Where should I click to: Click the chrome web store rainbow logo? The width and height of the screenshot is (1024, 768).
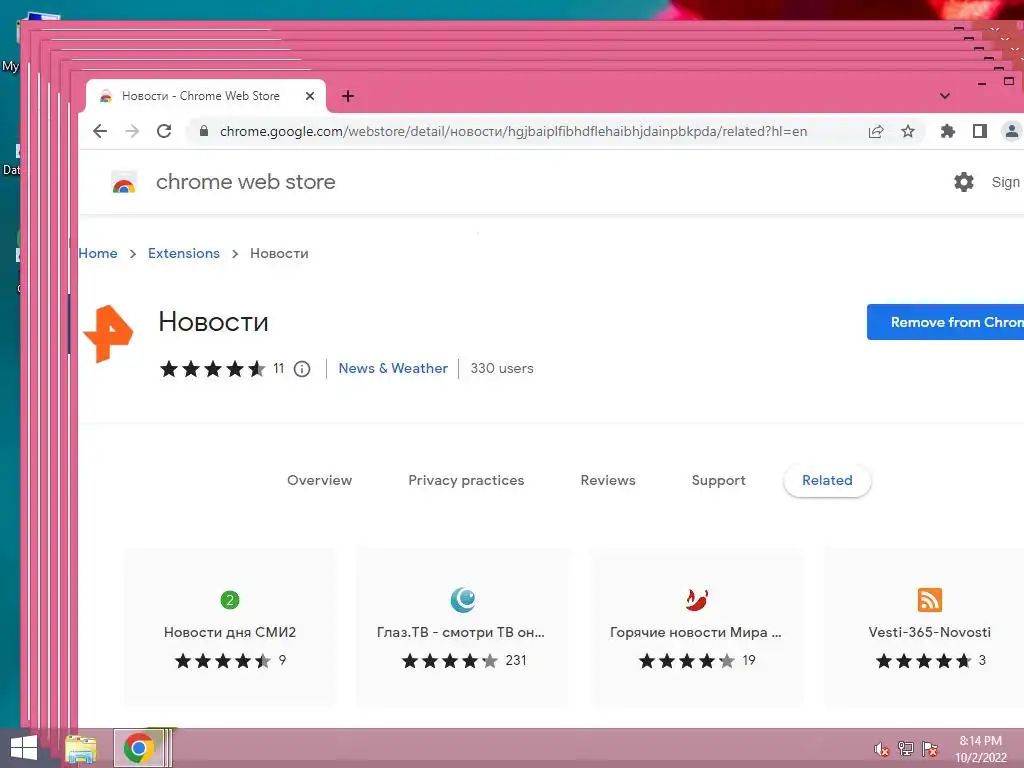[x=124, y=182]
